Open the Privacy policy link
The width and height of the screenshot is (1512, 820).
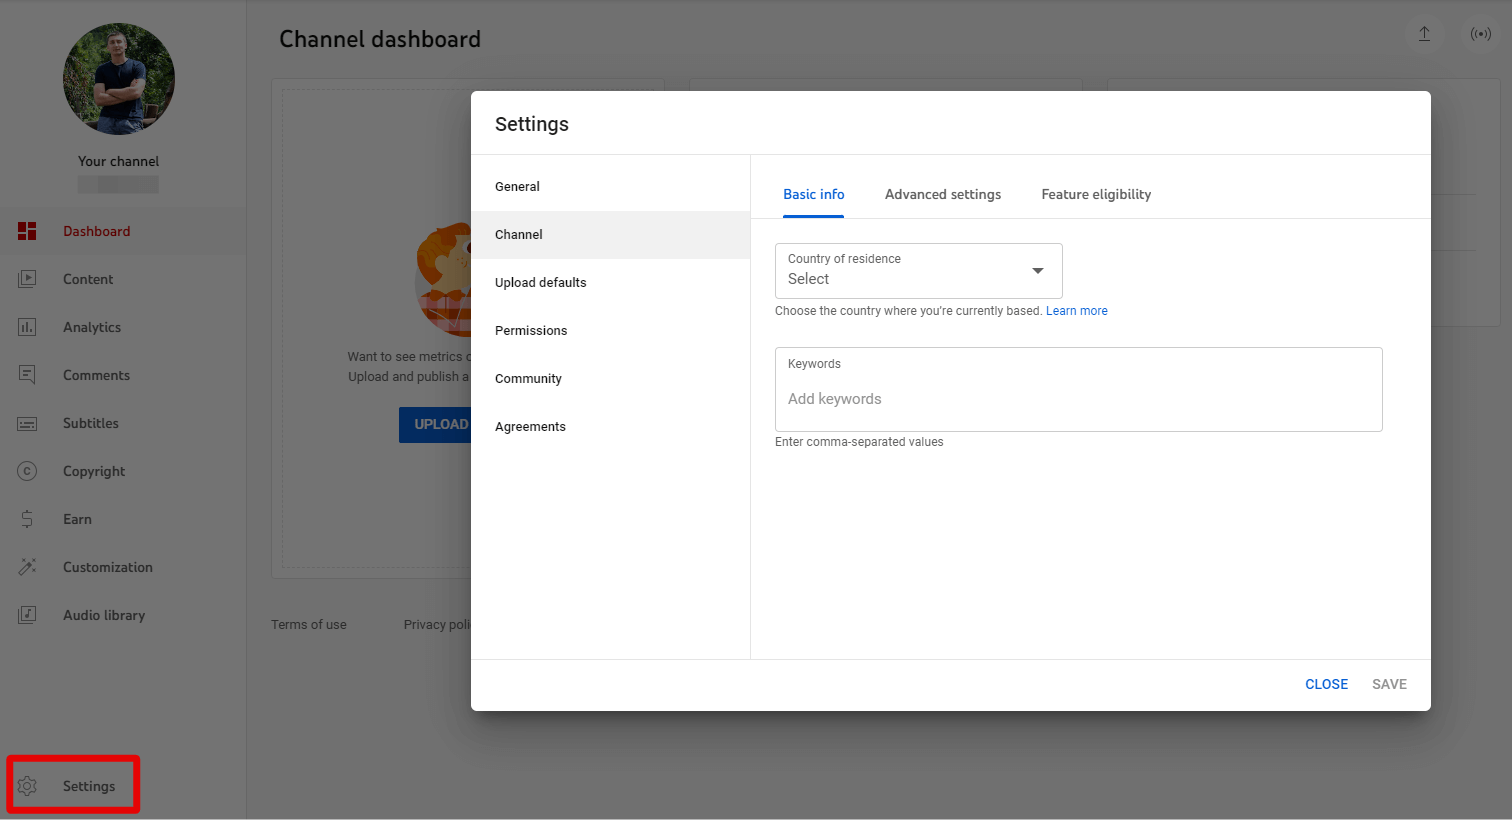(437, 625)
